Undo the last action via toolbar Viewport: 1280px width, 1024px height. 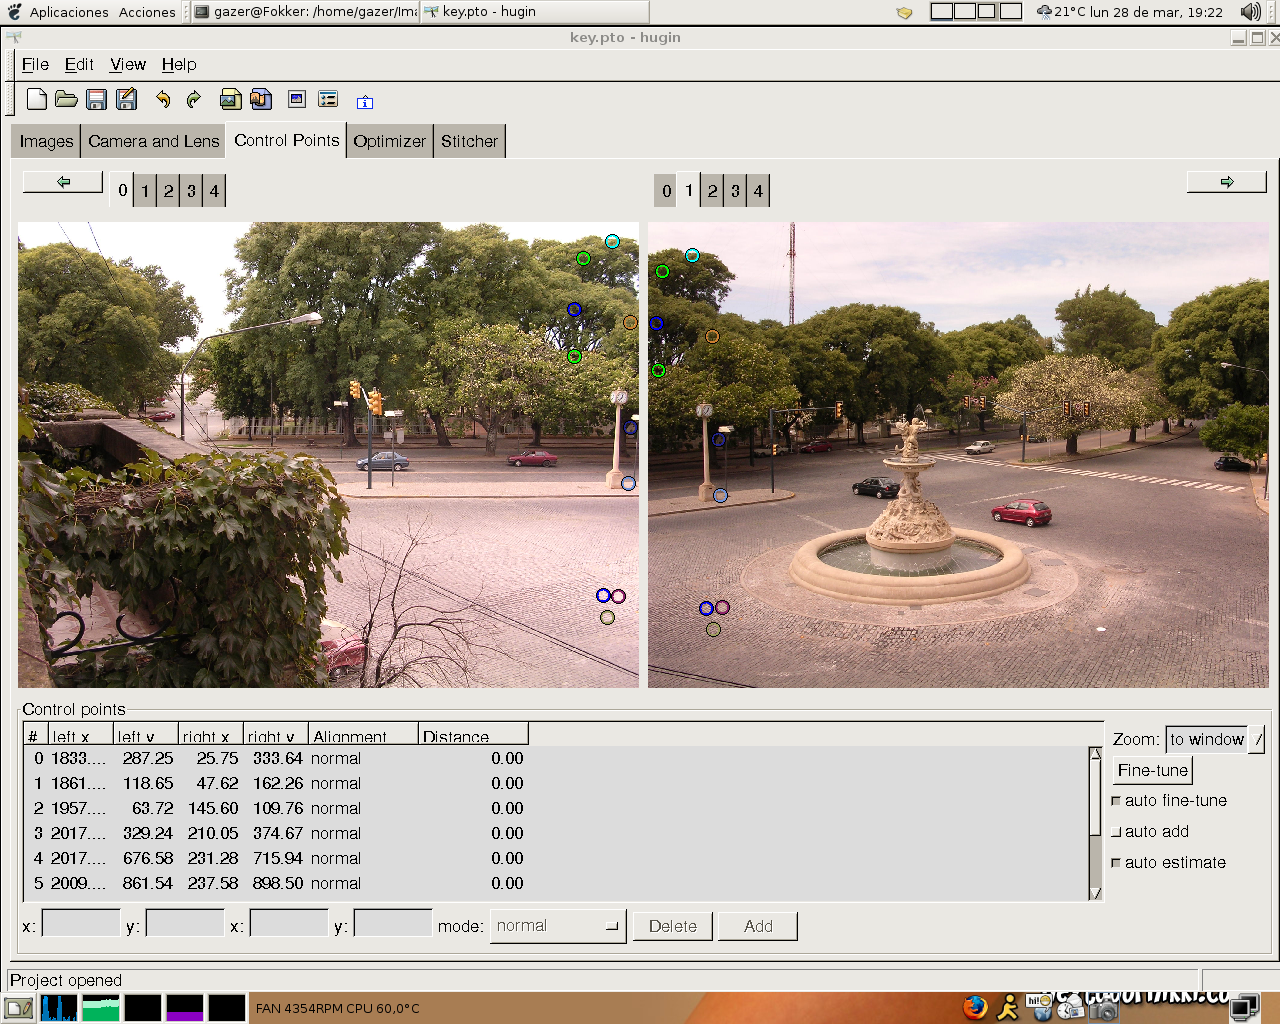(163, 99)
